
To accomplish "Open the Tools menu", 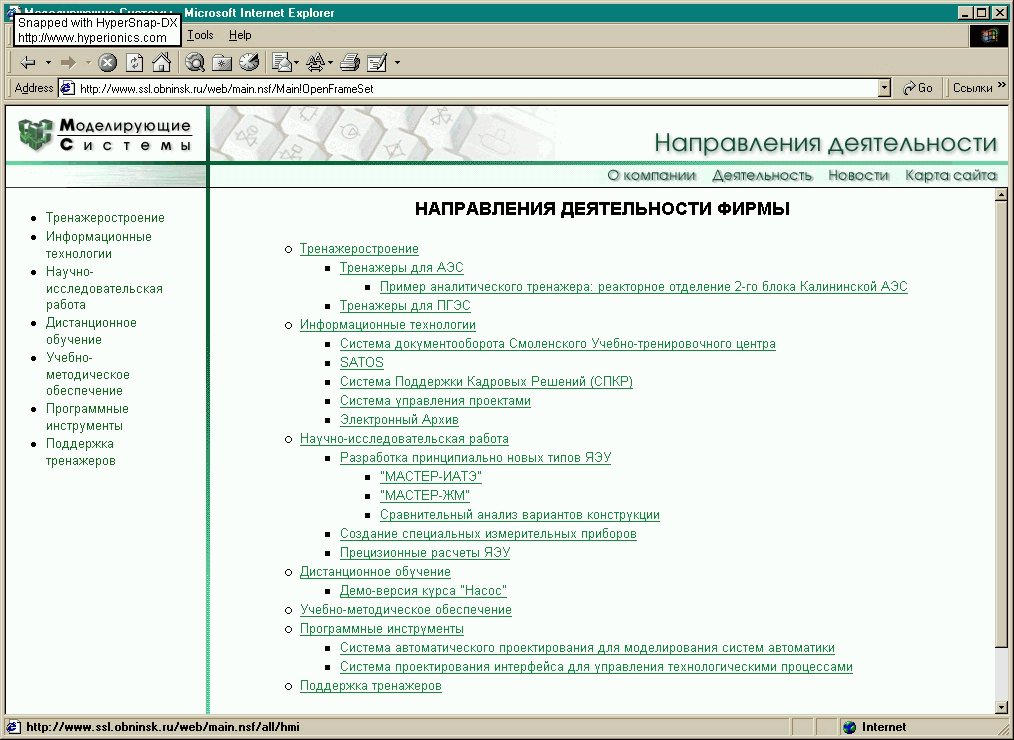I will tap(200, 36).
